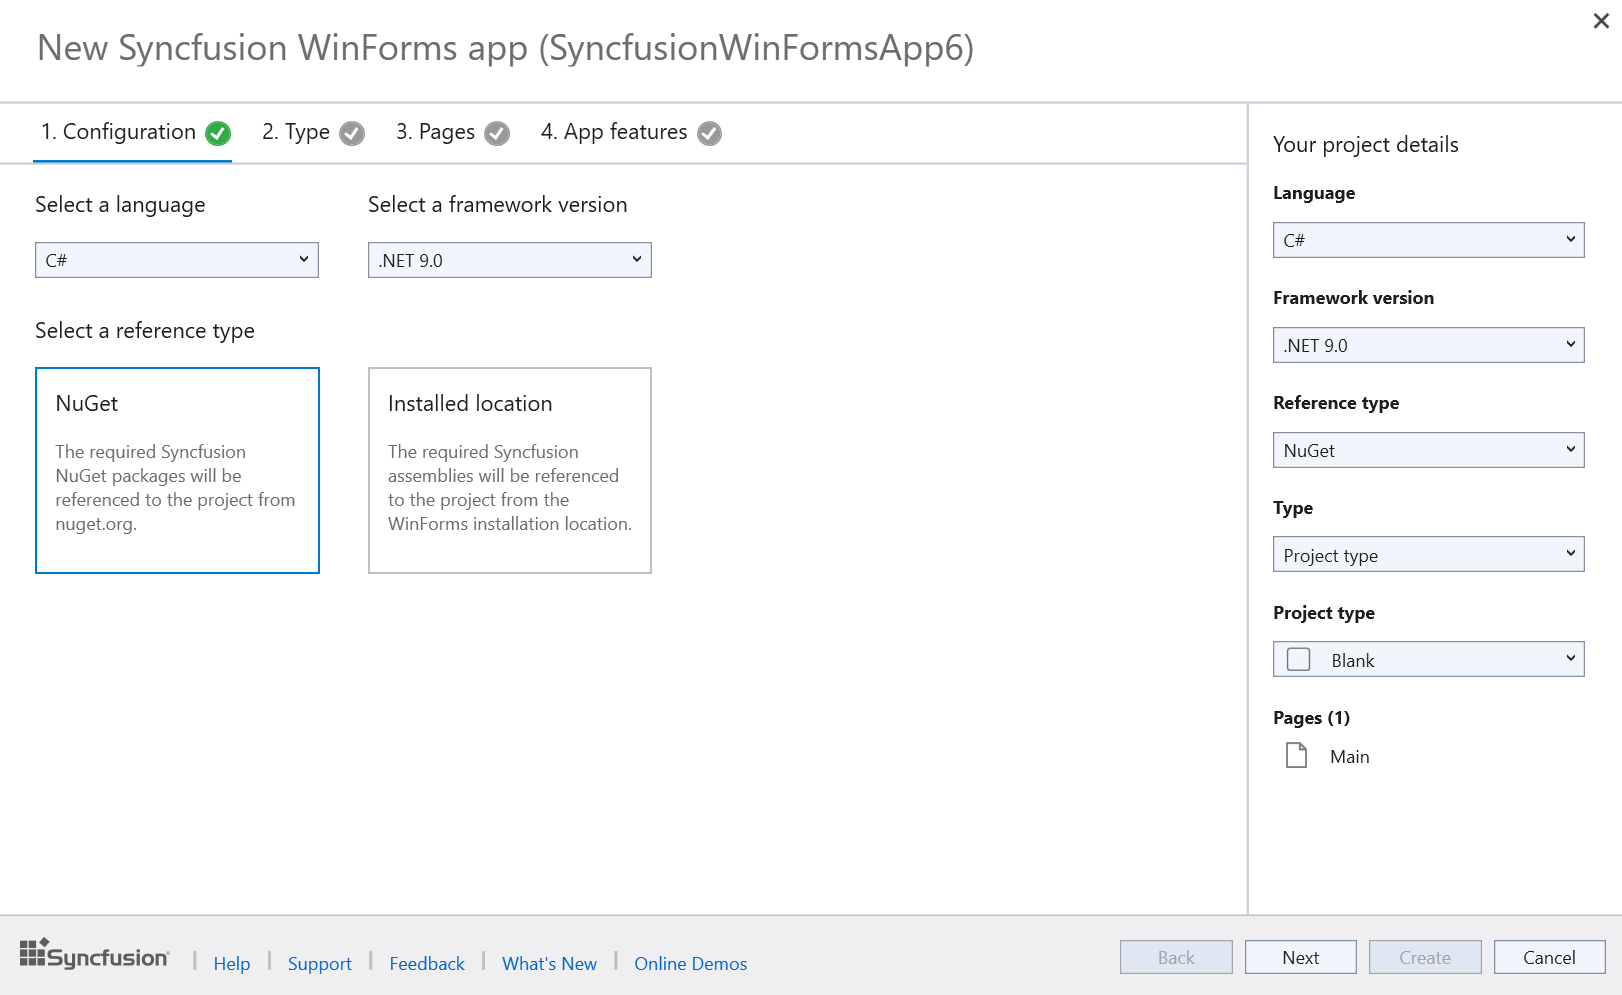Click the Blank project type square icon
The height and width of the screenshot is (995, 1622).
point(1298,660)
